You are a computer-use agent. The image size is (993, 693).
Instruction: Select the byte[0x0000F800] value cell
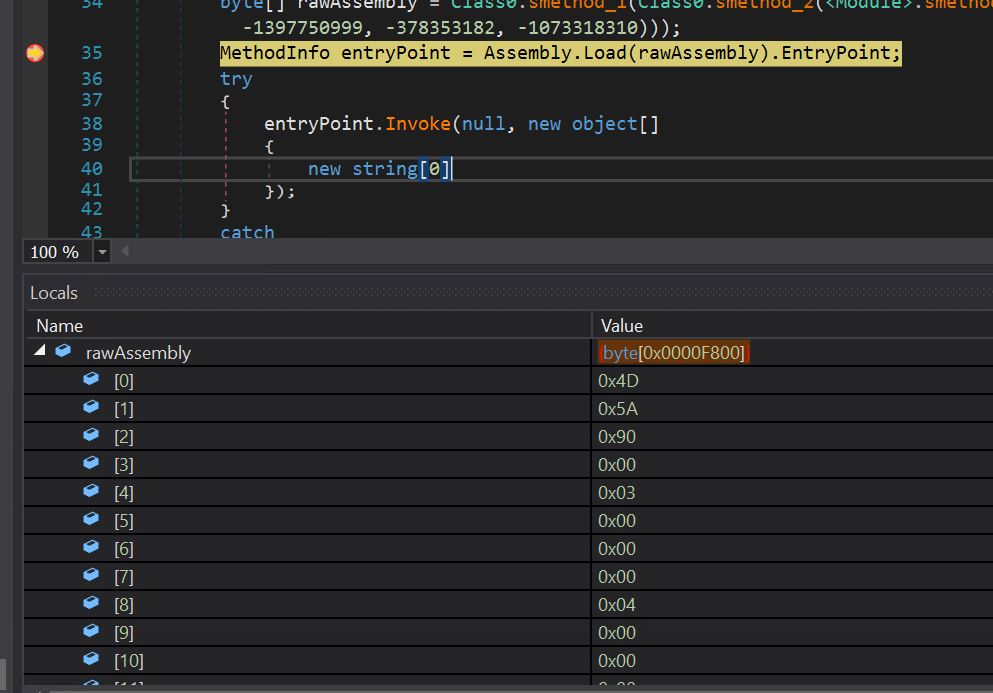[x=674, y=353]
